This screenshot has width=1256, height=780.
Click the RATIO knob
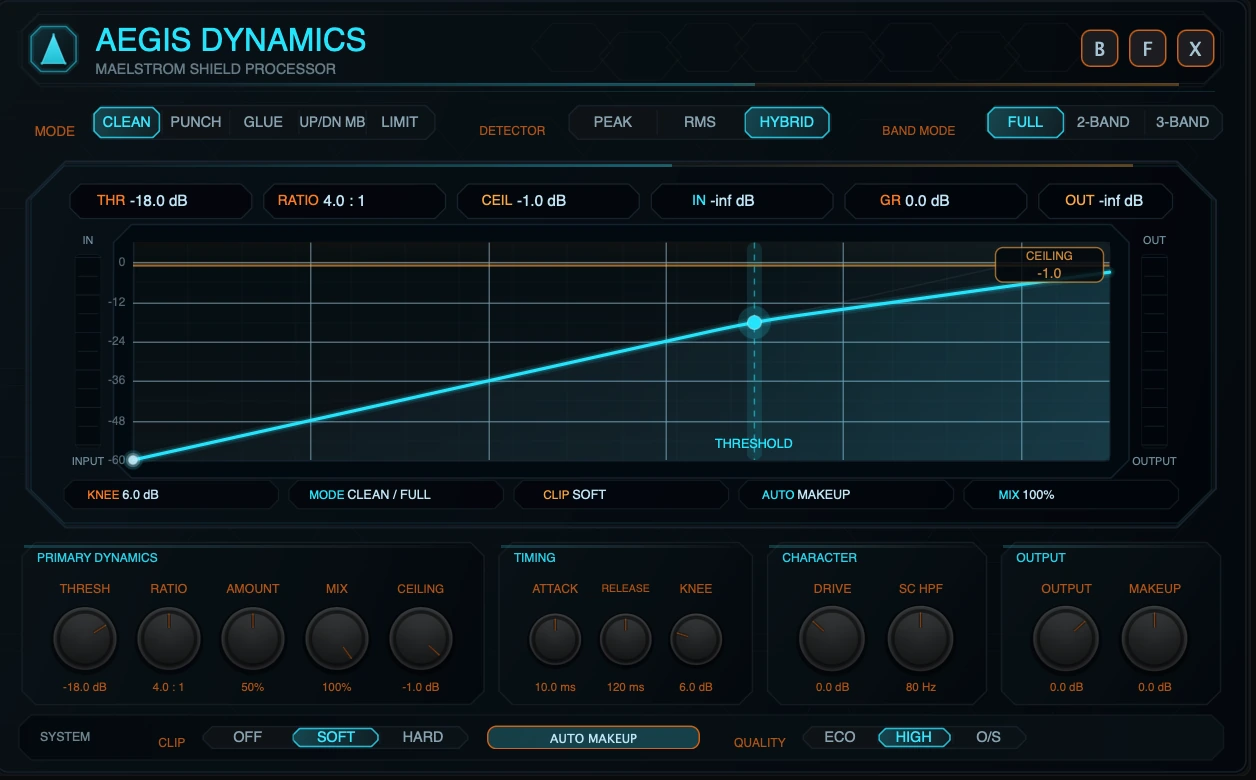click(169, 639)
